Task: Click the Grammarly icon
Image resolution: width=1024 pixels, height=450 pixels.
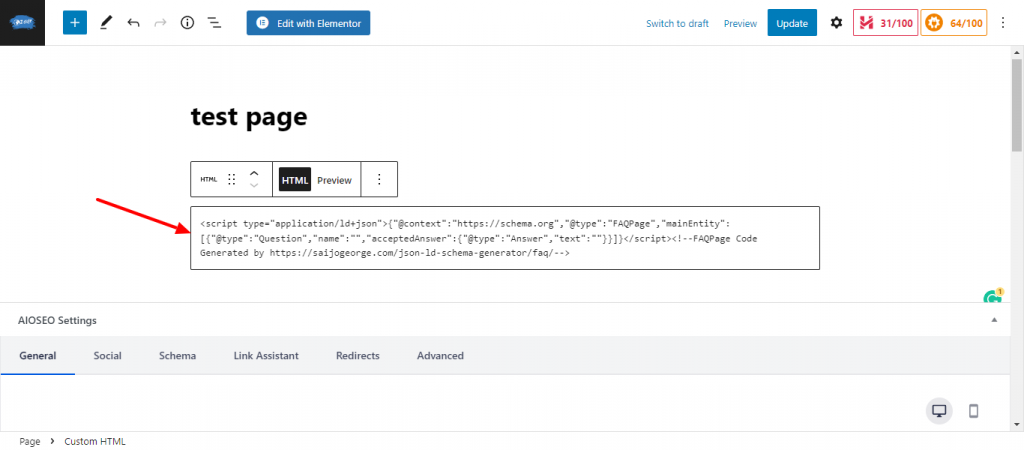Action: point(993,297)
